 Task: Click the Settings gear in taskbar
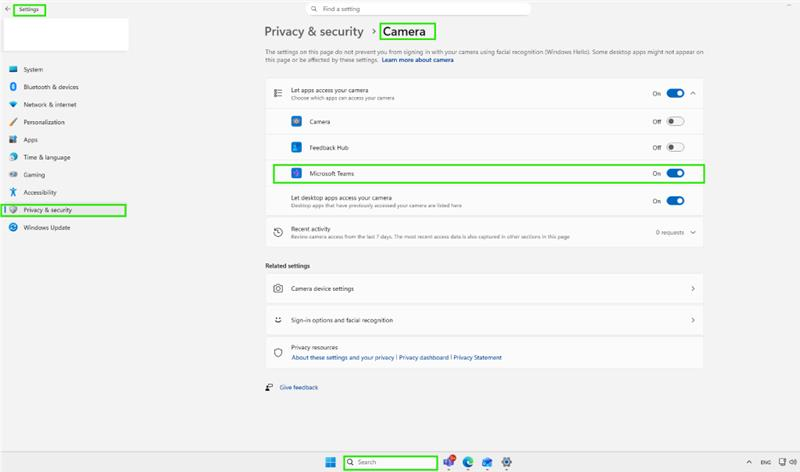506,462
